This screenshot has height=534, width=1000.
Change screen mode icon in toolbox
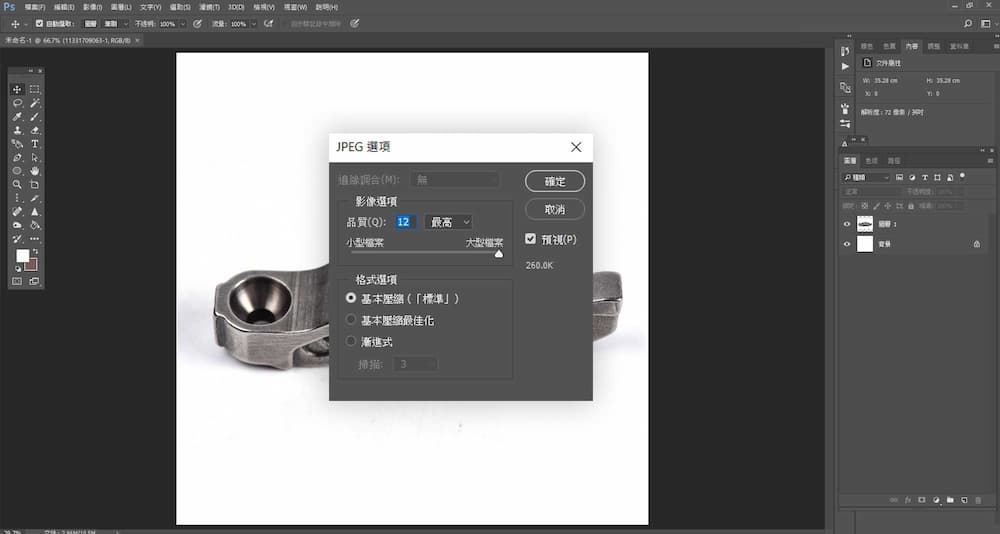34,281
